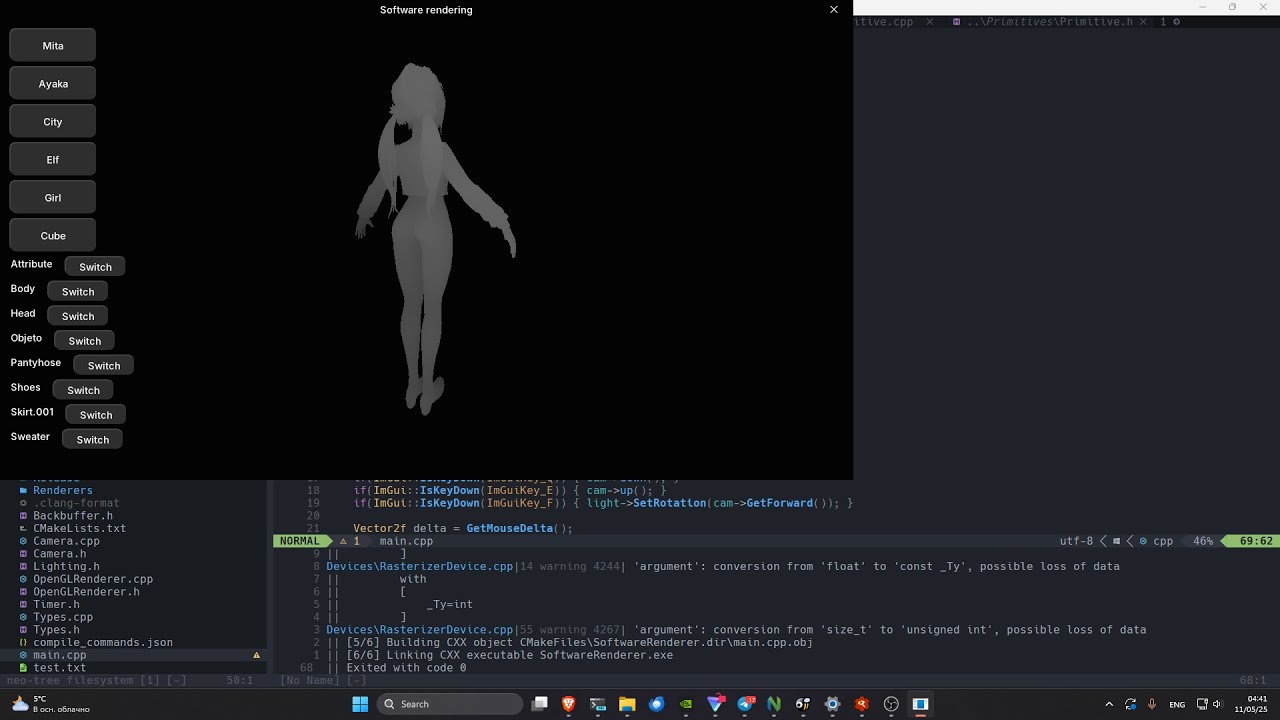
Task: Open CMakeLists.txt in the file tree
Action: click(79, 528)
